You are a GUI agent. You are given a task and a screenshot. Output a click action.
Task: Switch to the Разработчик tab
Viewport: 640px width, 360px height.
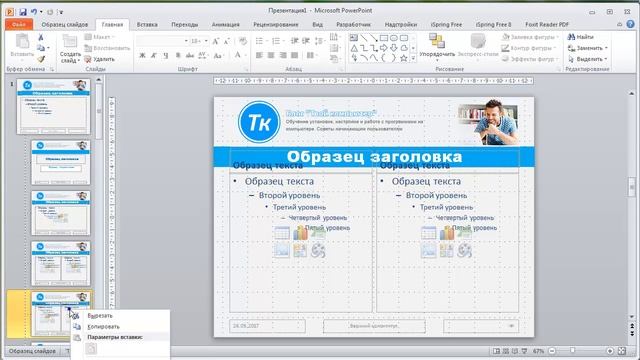[353, 24]
